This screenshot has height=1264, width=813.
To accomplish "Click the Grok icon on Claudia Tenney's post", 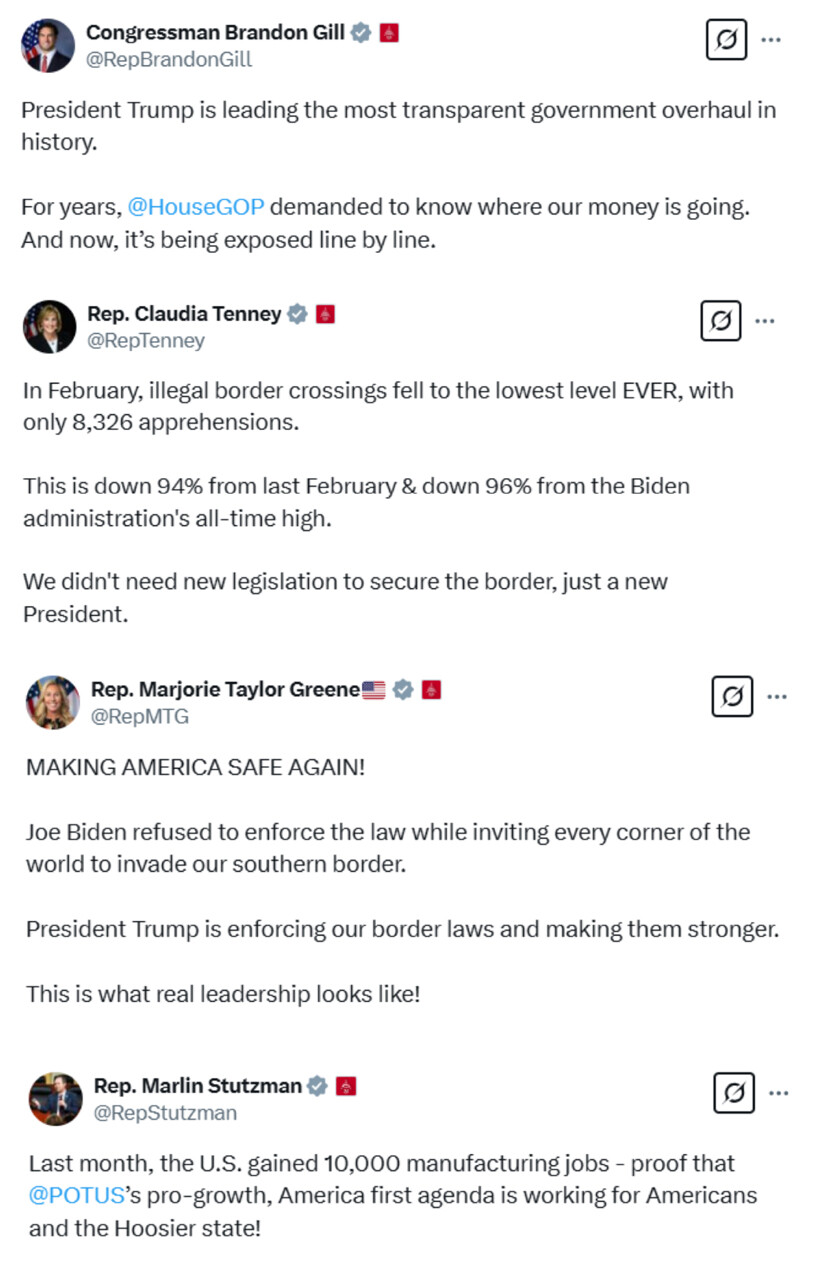I will (720, 321).
